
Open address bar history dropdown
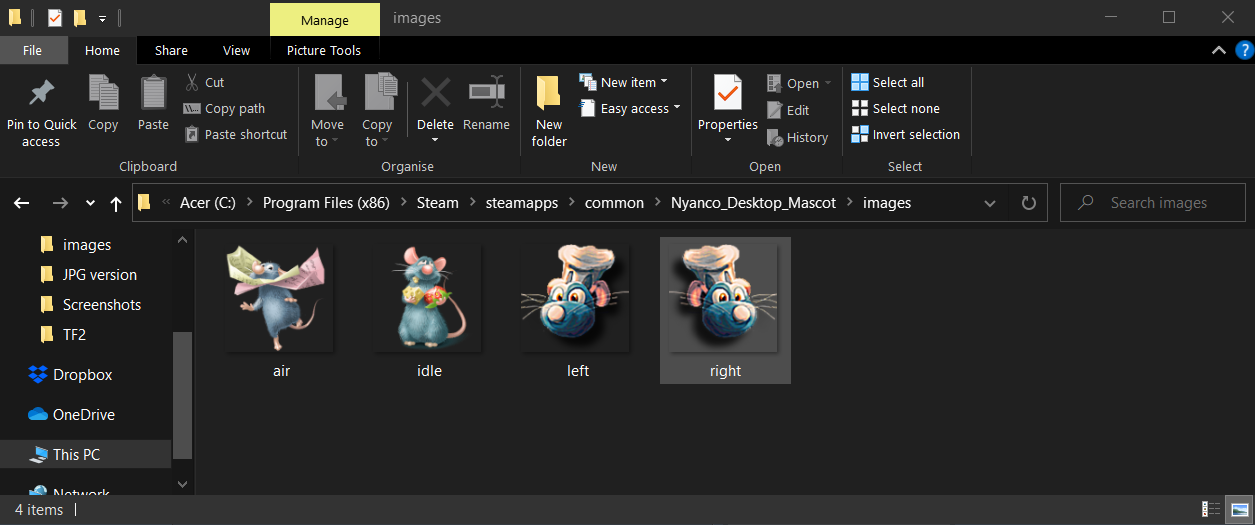pyautogui.click(x=990, y=203)
